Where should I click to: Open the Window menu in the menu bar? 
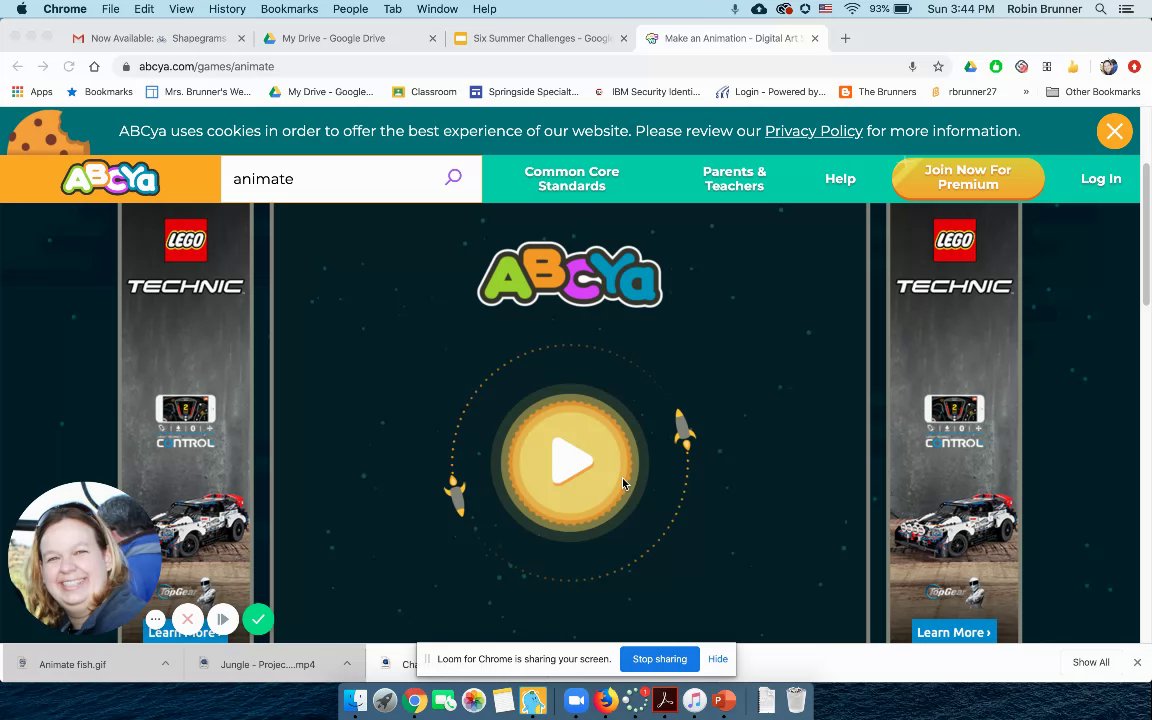tap(437, 9)
